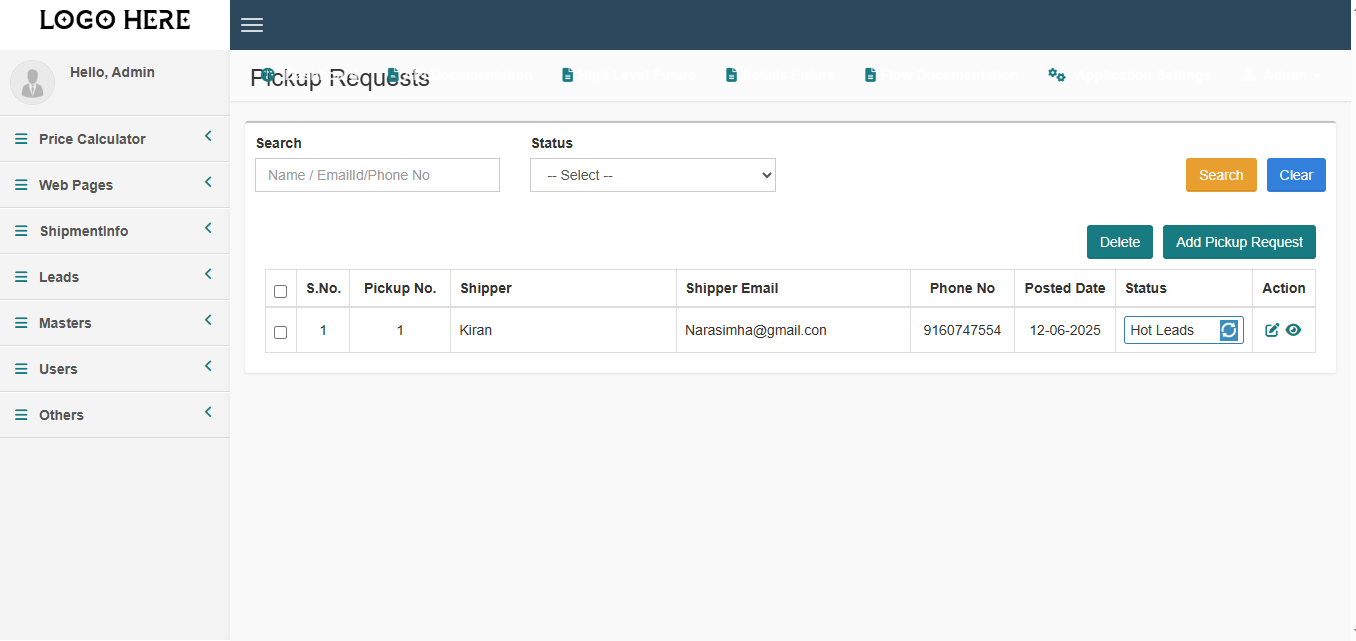Click the edit icon for Kiran's request
Viewport: 1356px width, 641px height.
(x=1272, y=330)
